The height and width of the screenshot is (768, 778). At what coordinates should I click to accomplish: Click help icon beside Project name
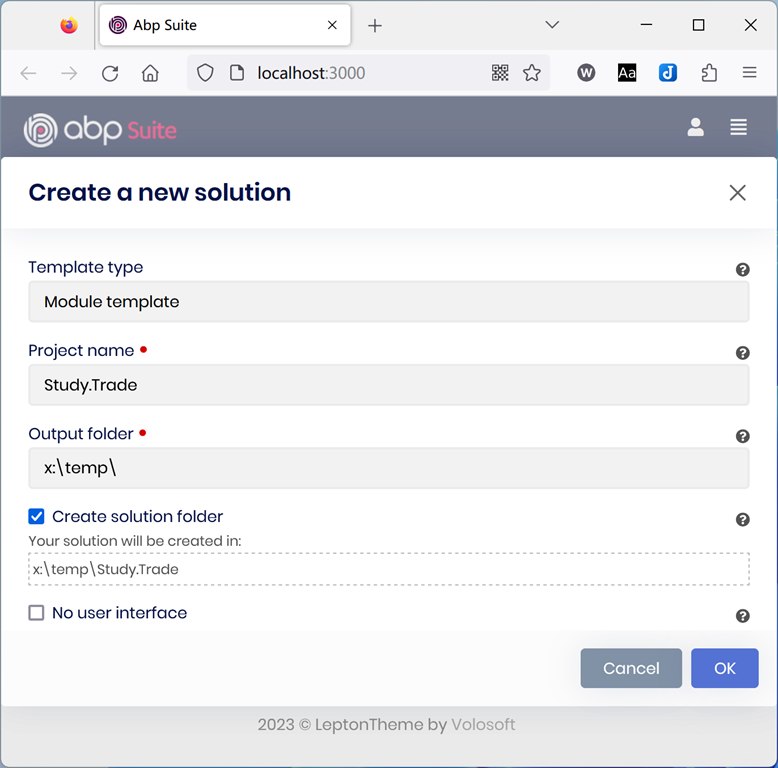743,352
